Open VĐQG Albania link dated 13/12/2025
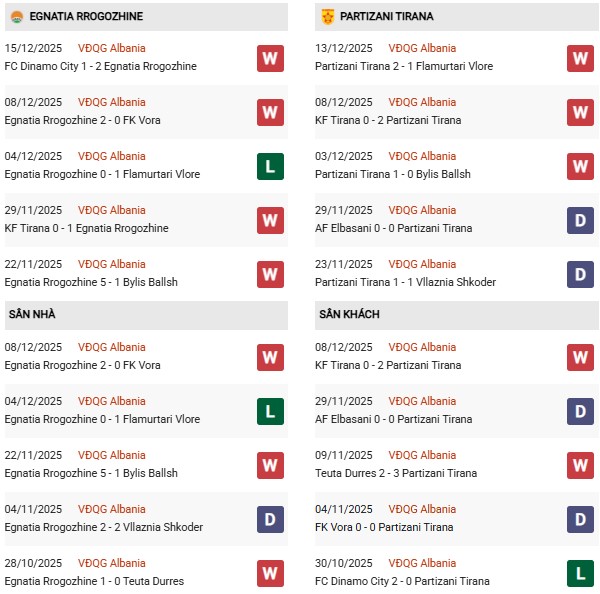600x594 pixels. tap(421, 48)
